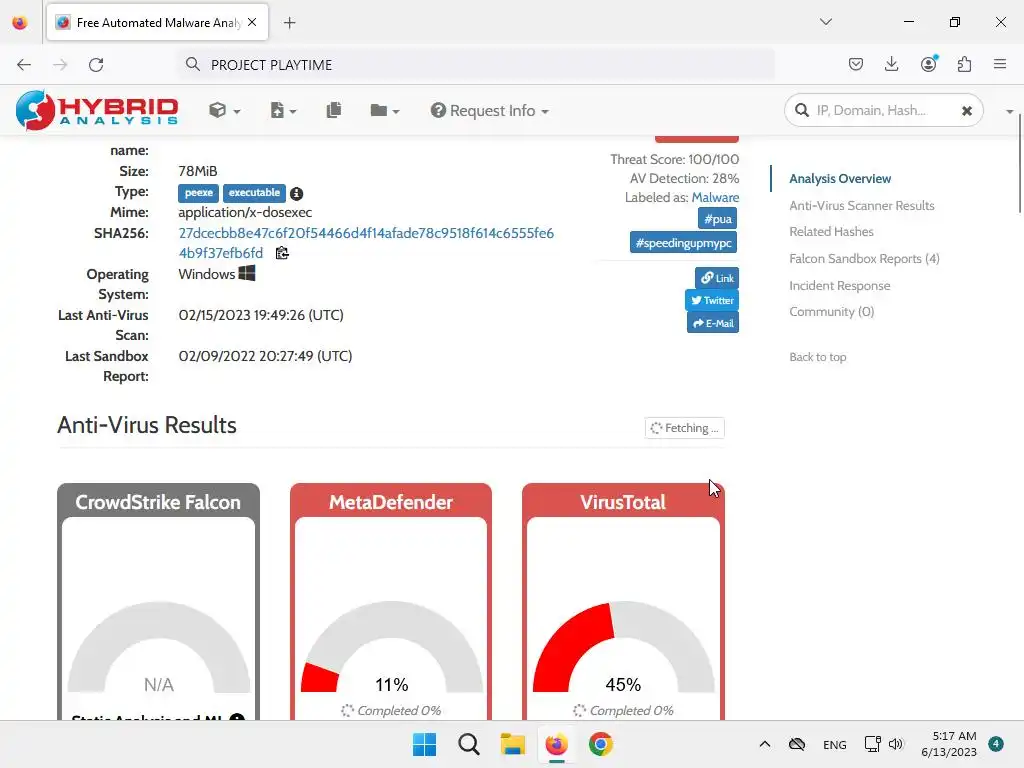This screenshot has width=1024, height=768.
Task: Open the Windows Start menu
Action: click(x=424, y=744)
